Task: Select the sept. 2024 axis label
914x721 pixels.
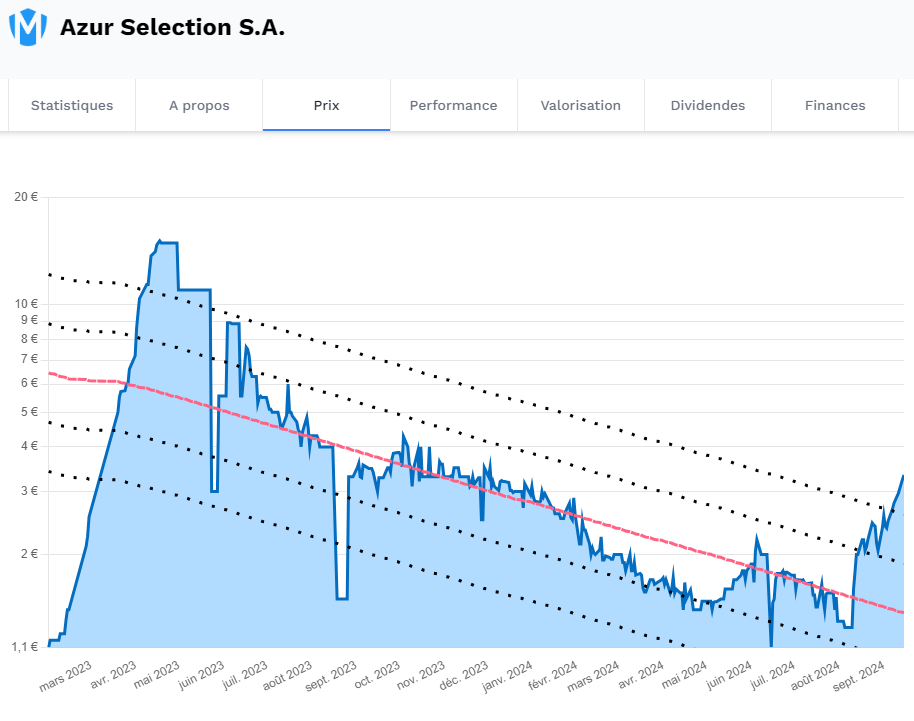Action: pos(859,676)
